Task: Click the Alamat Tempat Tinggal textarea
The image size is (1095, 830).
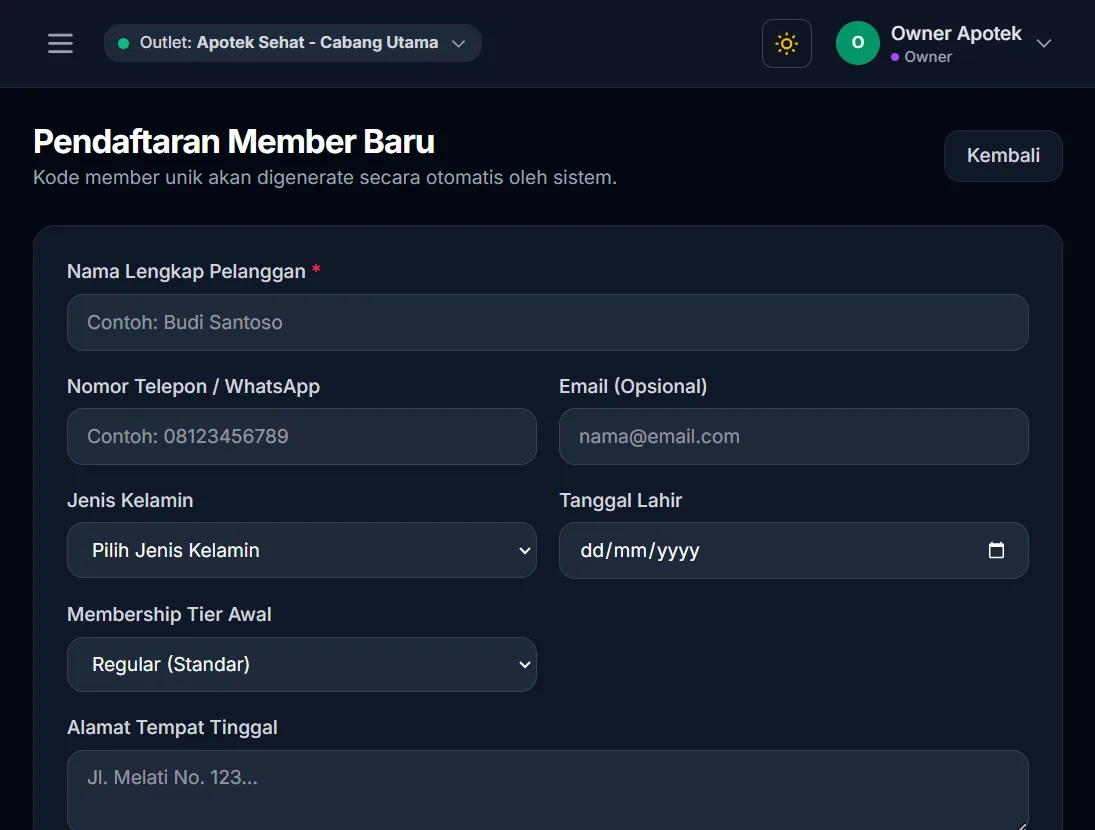Action: [548, 790]
